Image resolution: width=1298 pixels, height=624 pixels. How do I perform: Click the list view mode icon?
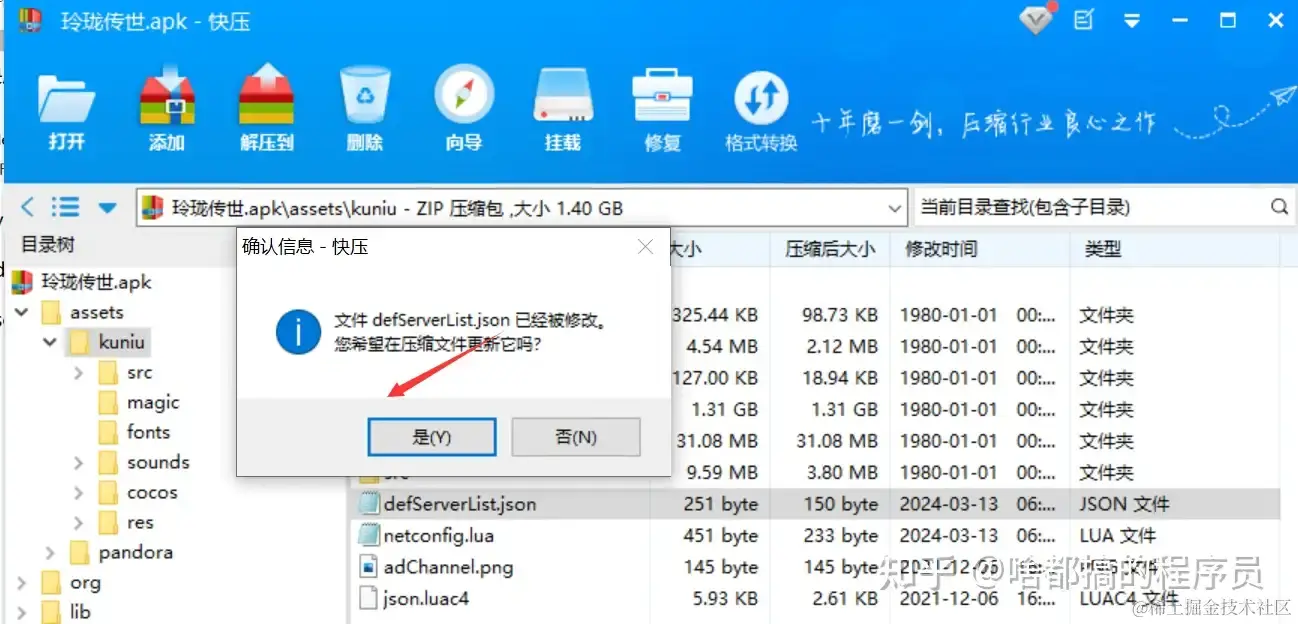point(66,207)
